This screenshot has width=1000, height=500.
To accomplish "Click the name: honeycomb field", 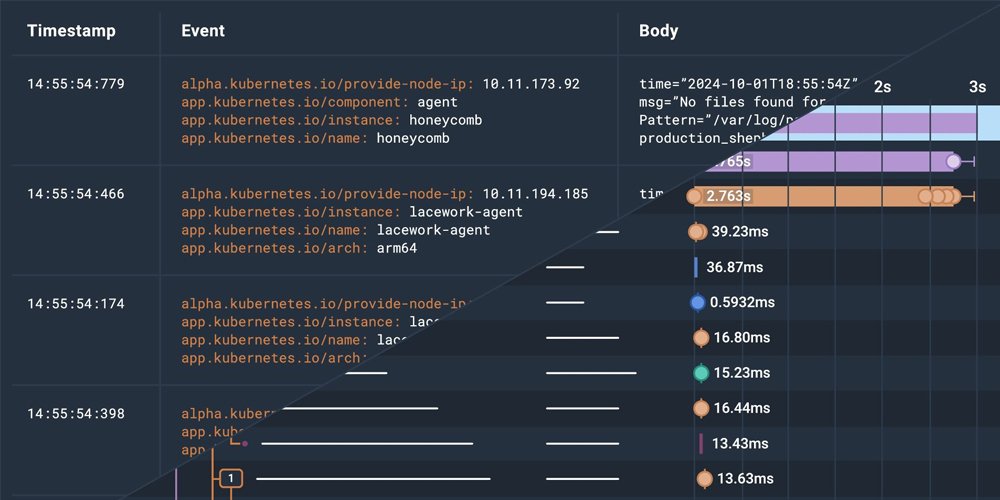I will [x=315, y=138].
